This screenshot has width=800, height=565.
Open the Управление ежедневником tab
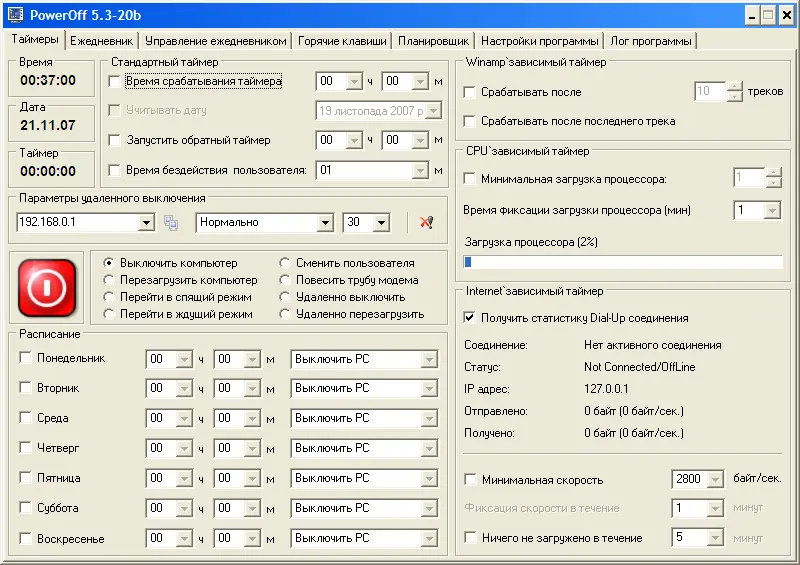click(215, 41)
